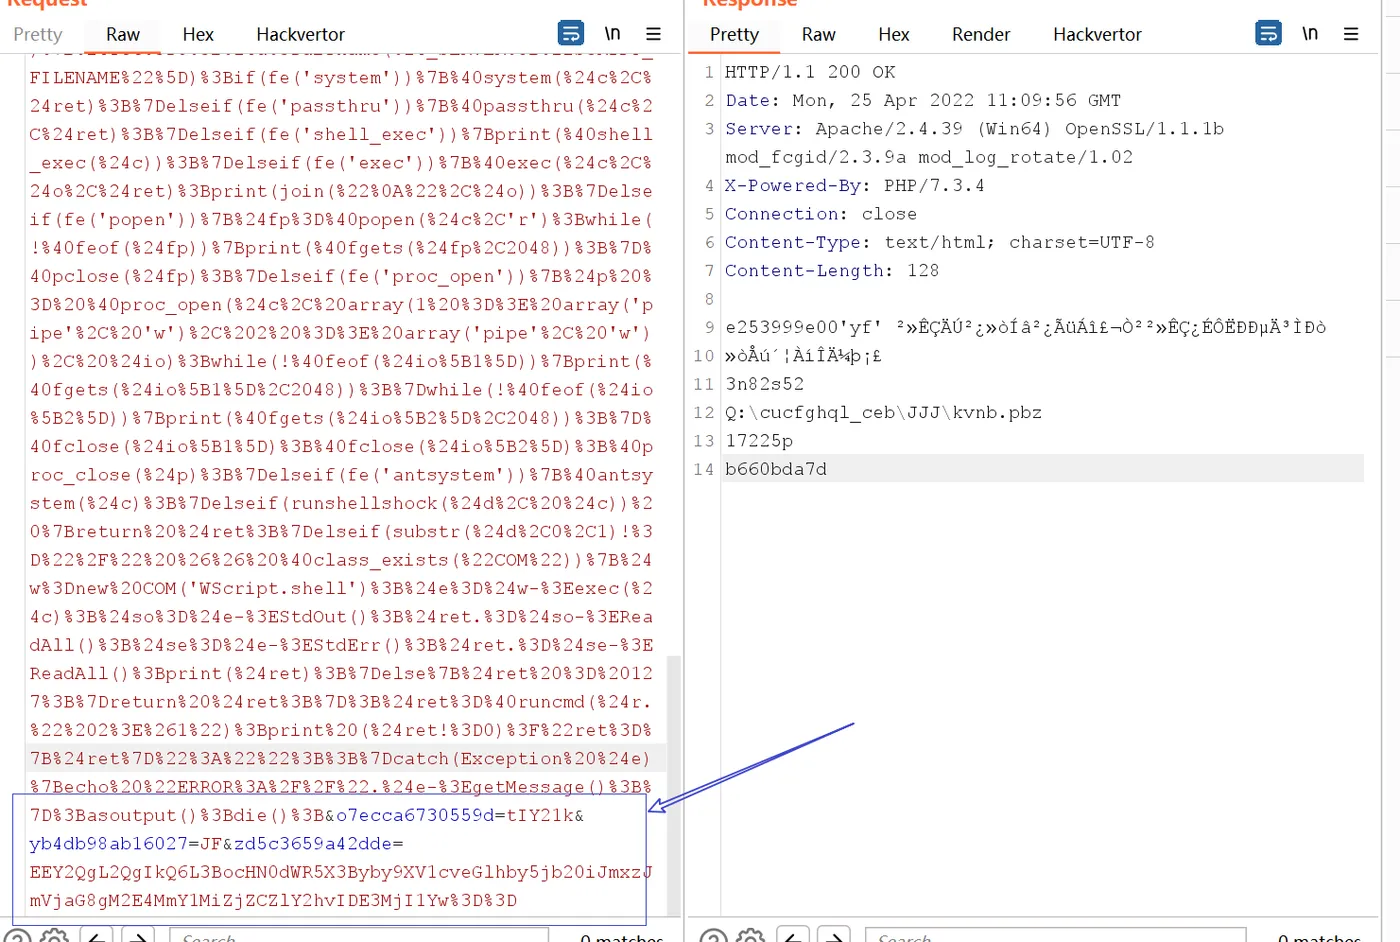Click the Content-Length: 128 header
The width and height of the screenshot is (1400, 942).
831,270
